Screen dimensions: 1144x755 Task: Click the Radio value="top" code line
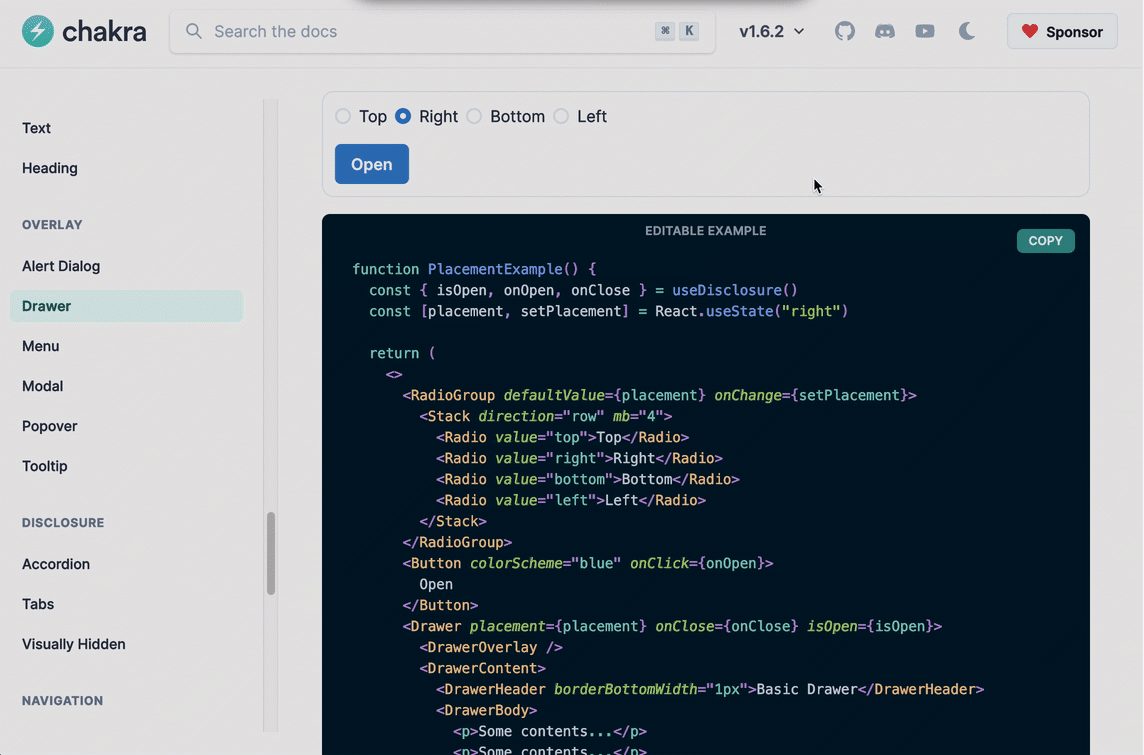[x=563, y=438]
